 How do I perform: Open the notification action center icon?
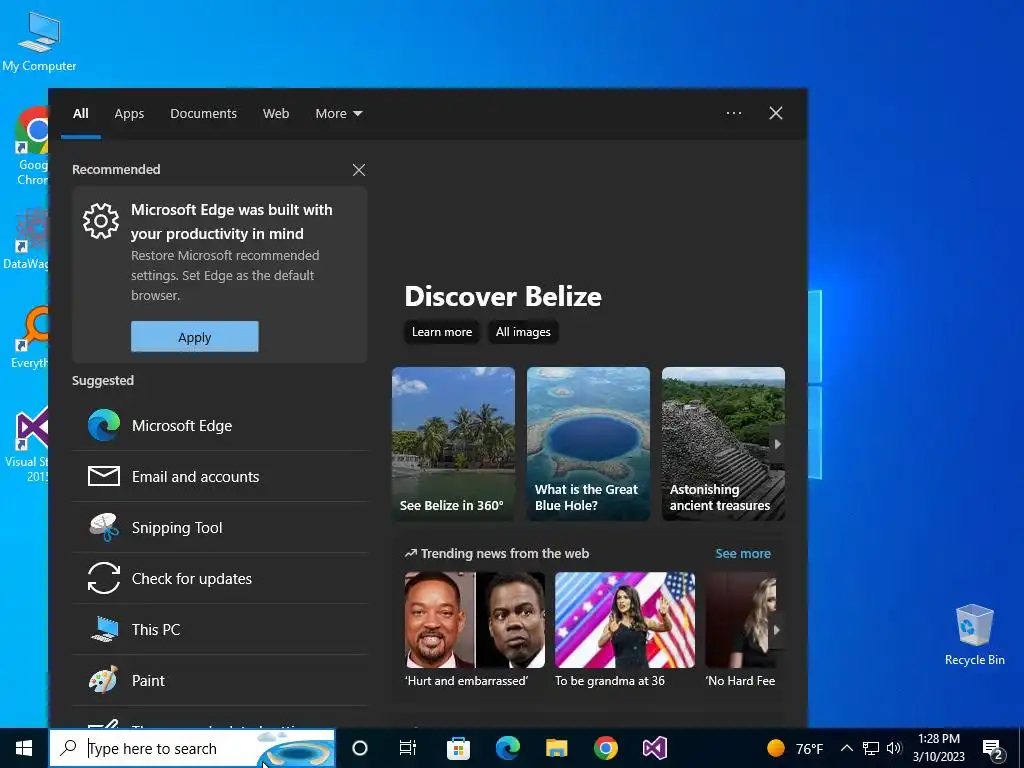pos(992,749)
